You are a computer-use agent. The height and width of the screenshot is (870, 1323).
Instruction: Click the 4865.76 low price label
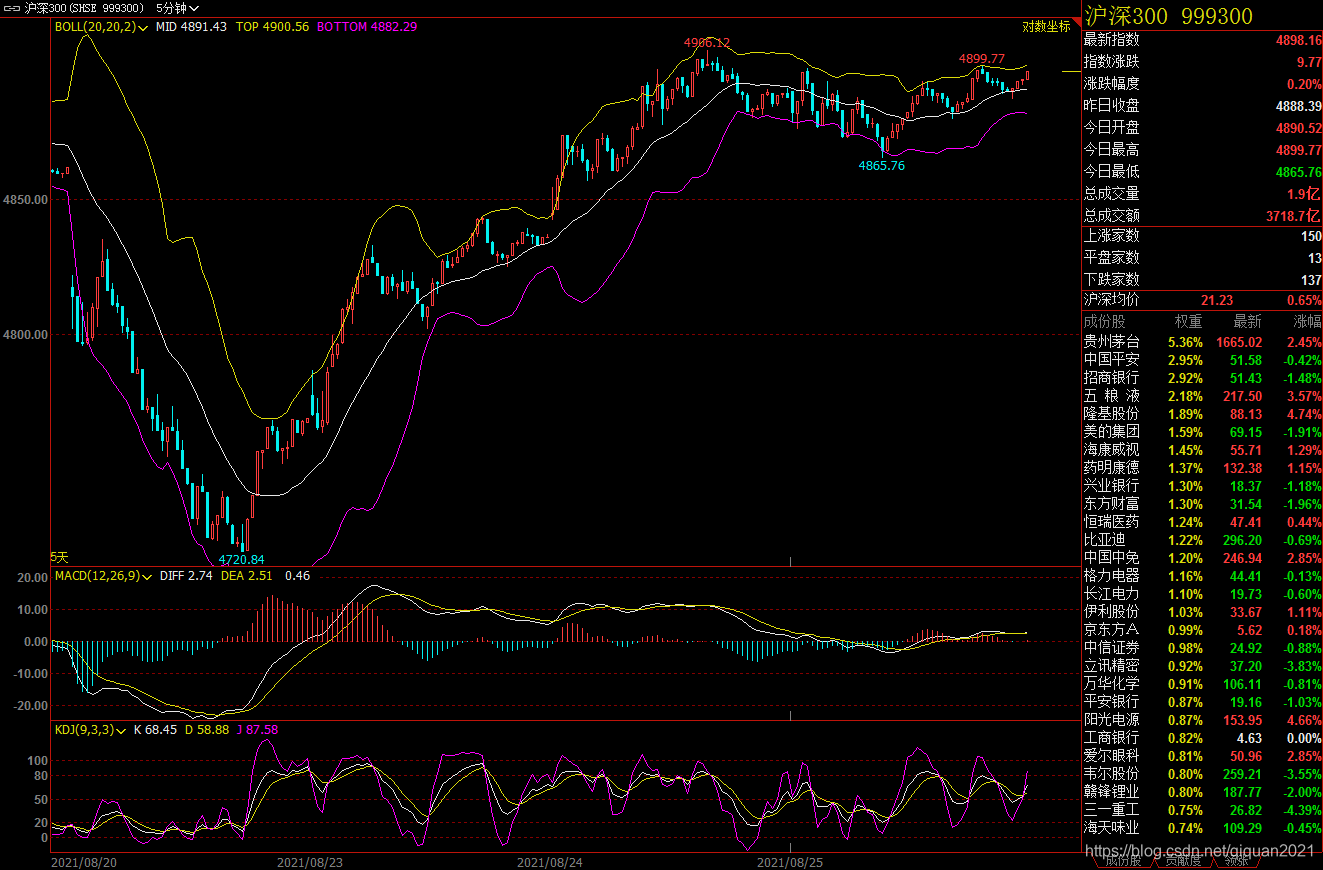click(x=881, y=166)
